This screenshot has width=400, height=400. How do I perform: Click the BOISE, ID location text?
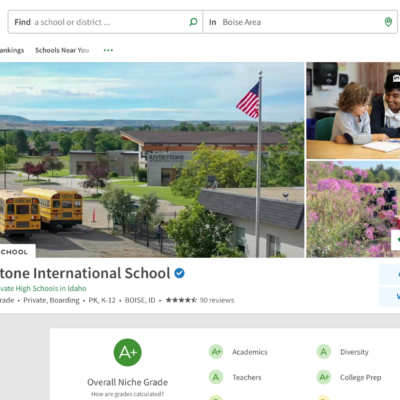tap(140, 300)
